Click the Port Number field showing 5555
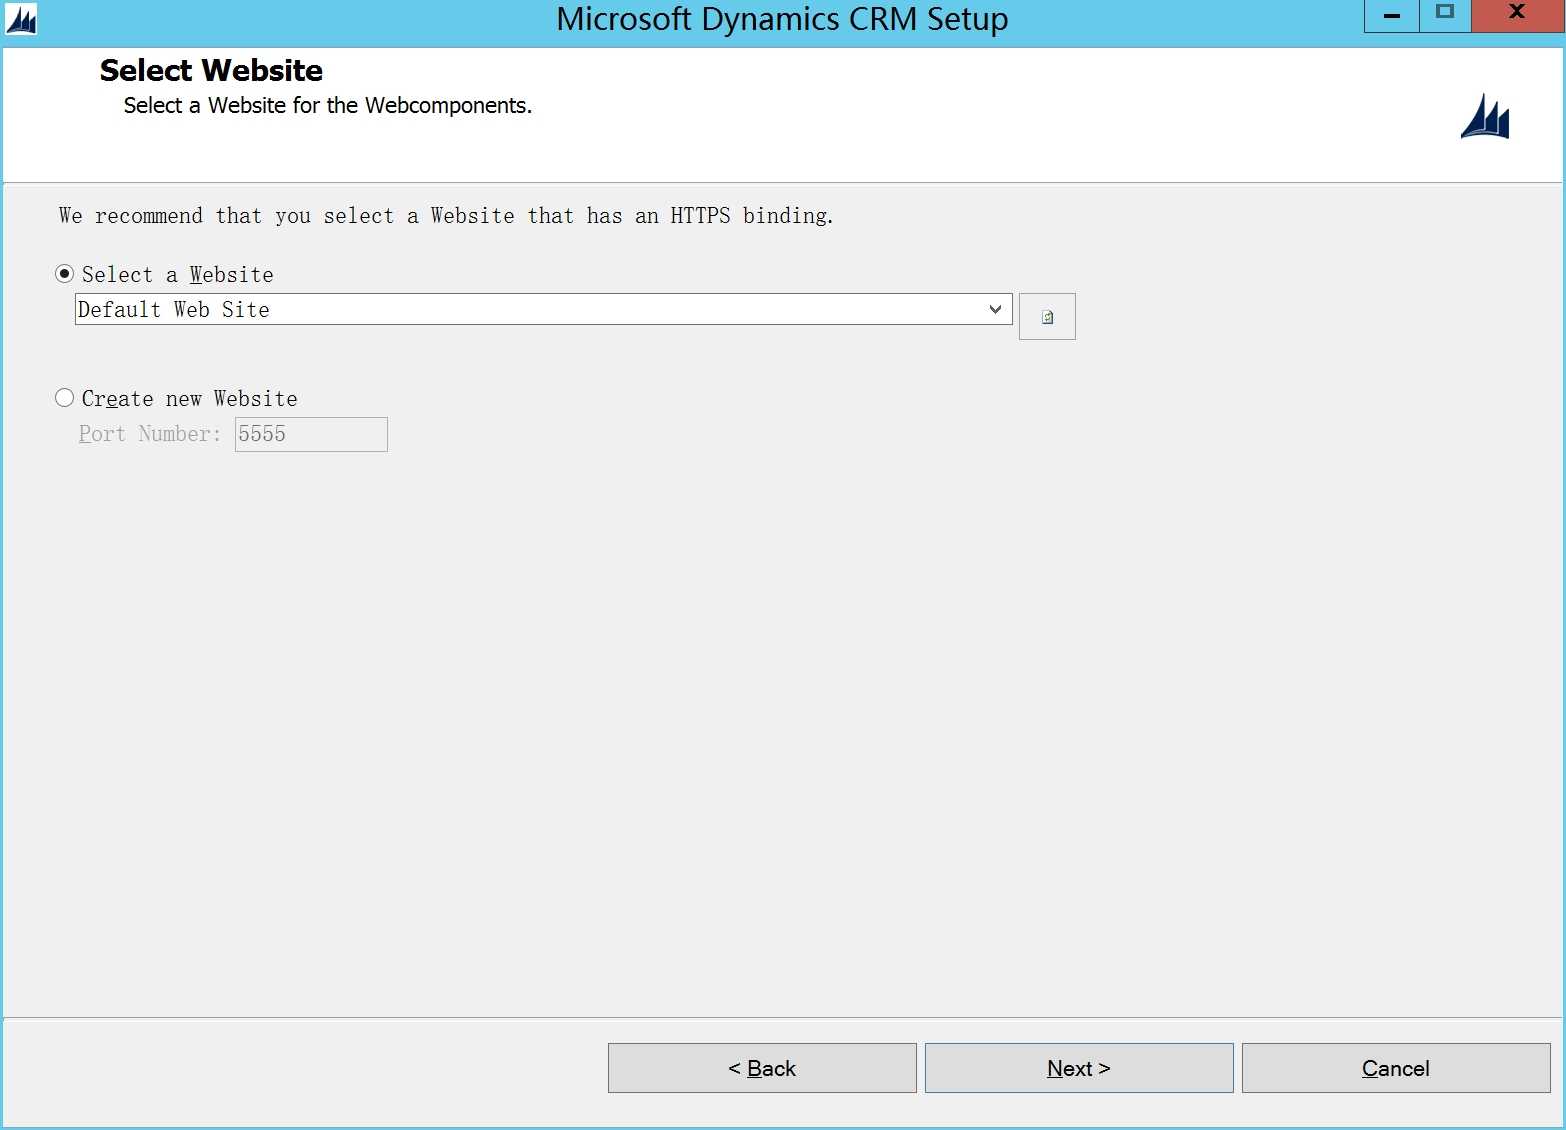Image resolution: width=1566 pixels, height=1130 pixels. coord(311,434)
